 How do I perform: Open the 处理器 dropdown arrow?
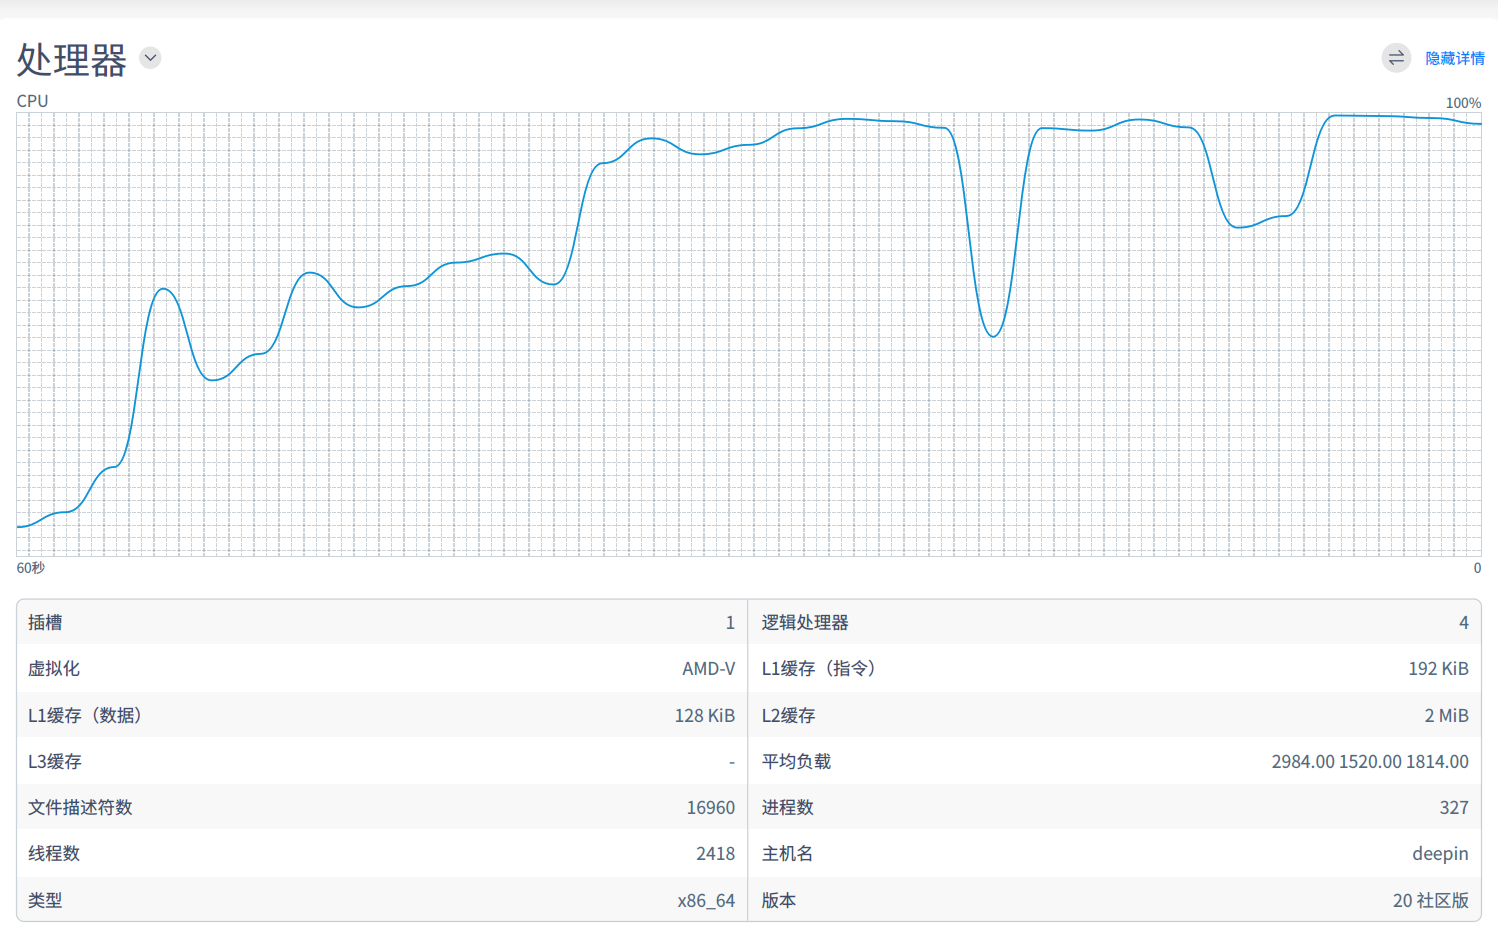coord(150,58)
